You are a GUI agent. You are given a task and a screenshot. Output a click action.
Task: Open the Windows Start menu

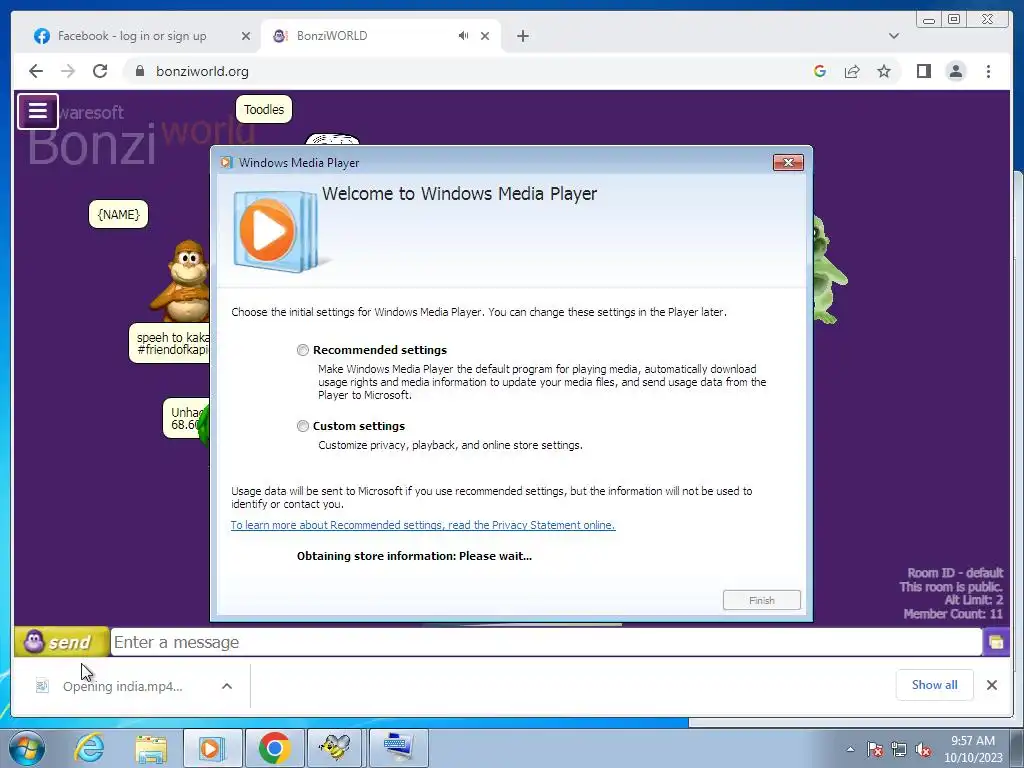pos(27,748)
